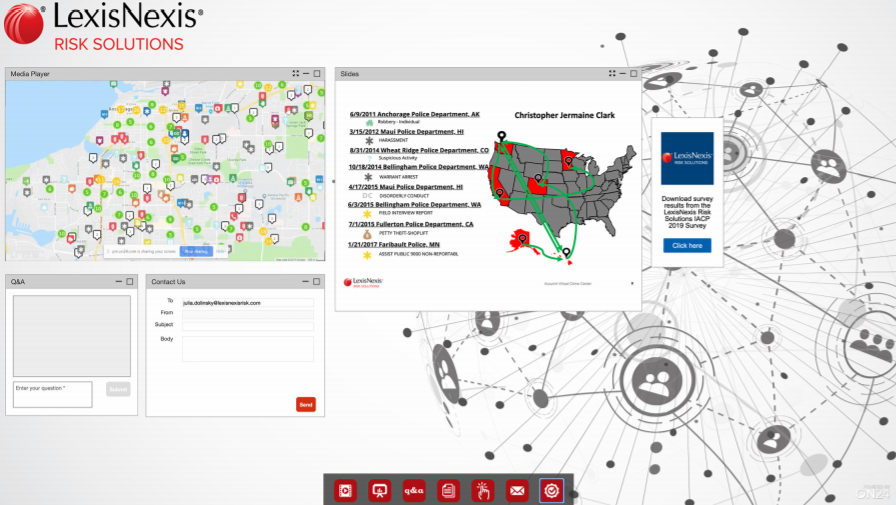Viewport: 896px width, 505px height.
Task: Click the From field in Contact Us
Action: 247,314
